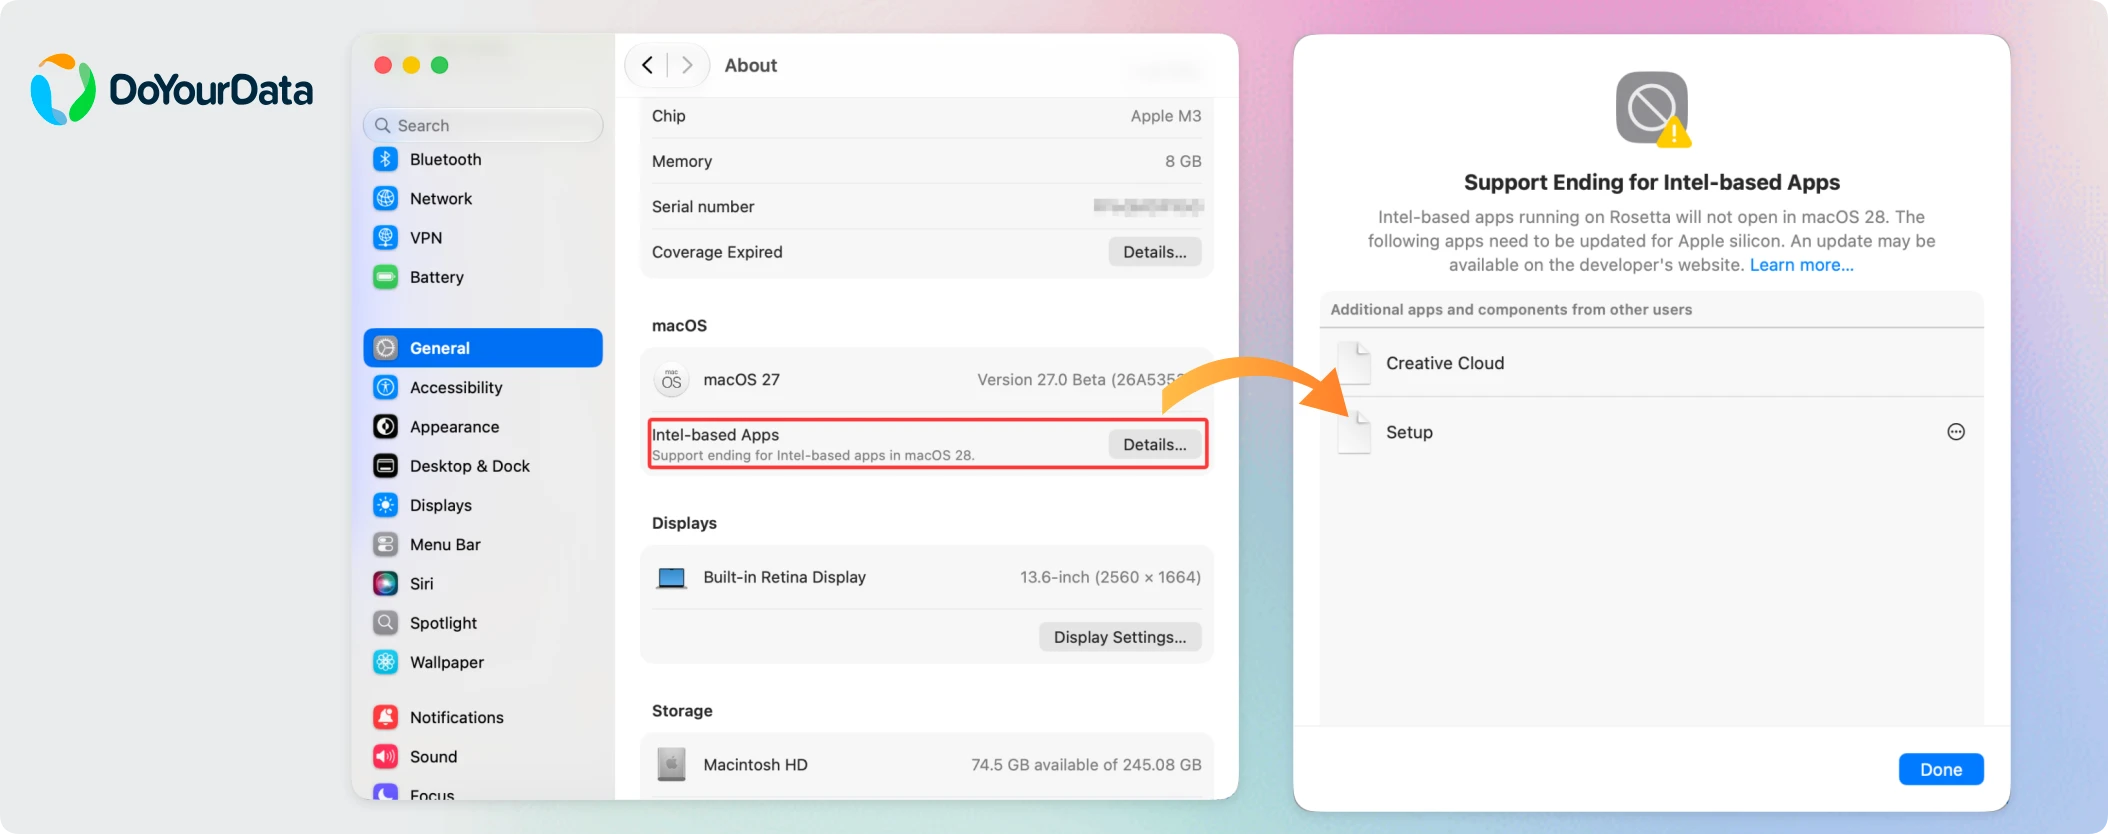The height and width of the screenshot is (834, 2108).
Task: Click the Built-in Retina Display laptop icon
Action: (x=671, y=577)
